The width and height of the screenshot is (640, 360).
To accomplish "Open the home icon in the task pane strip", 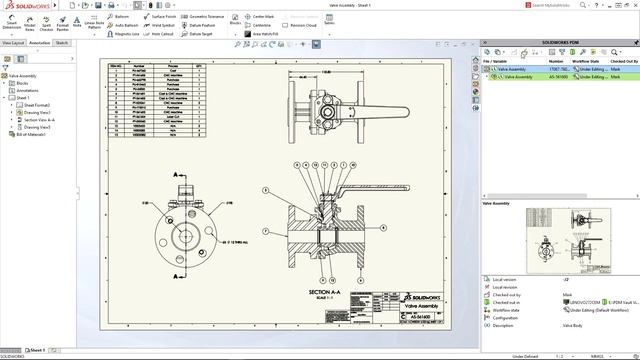I will 476,60.
